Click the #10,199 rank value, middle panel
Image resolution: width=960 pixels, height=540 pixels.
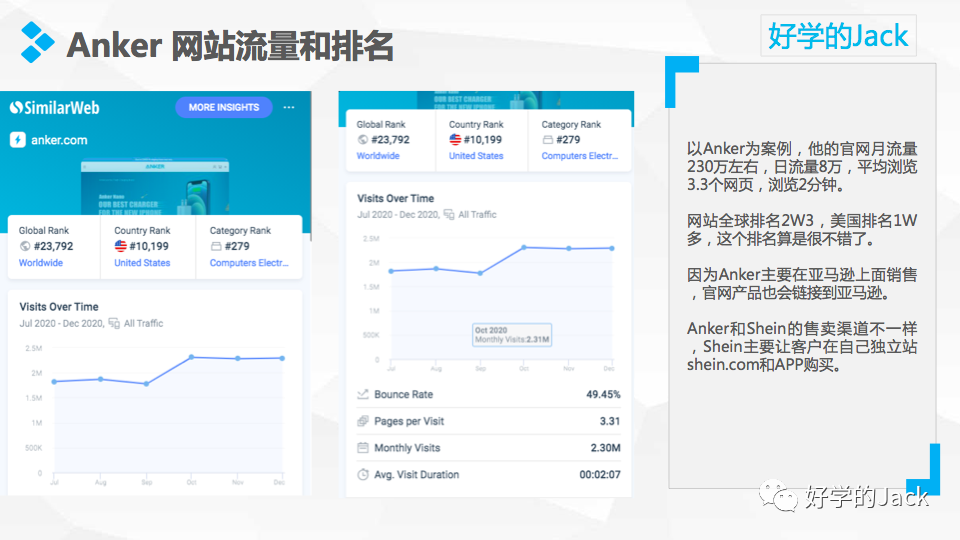(482, 140)
